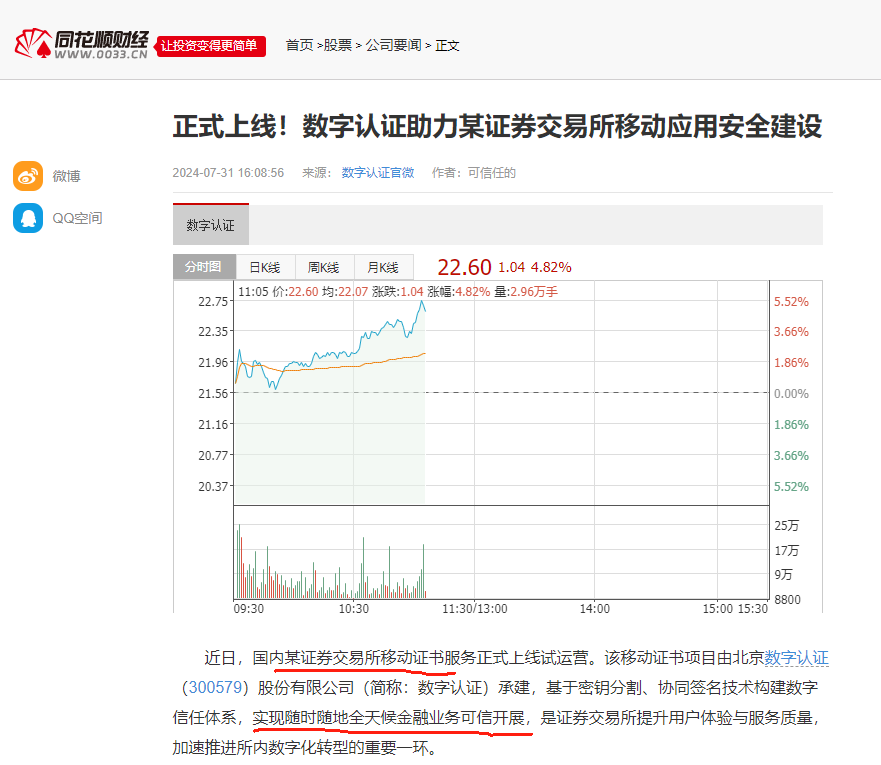
Task: Click the article headline 正式上线！数字认证助力…
Action: click(497, 126)
